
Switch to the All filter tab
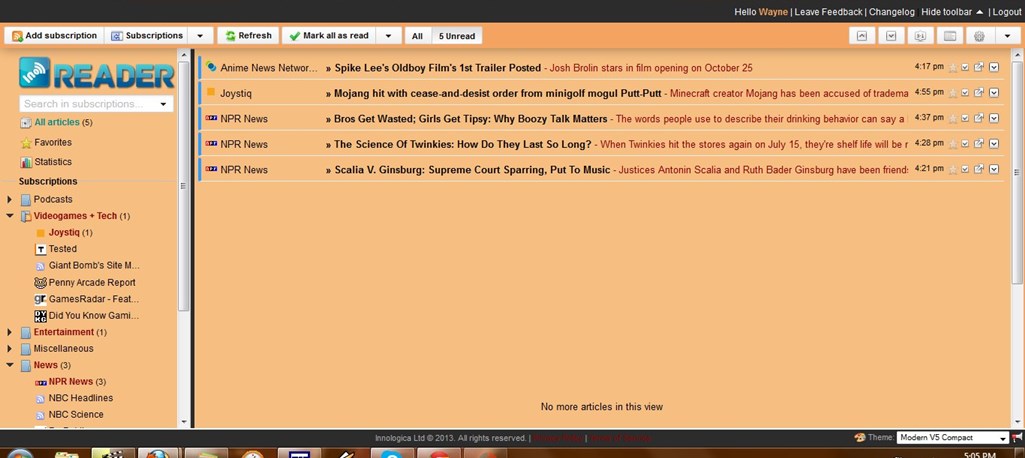point(417,36)
